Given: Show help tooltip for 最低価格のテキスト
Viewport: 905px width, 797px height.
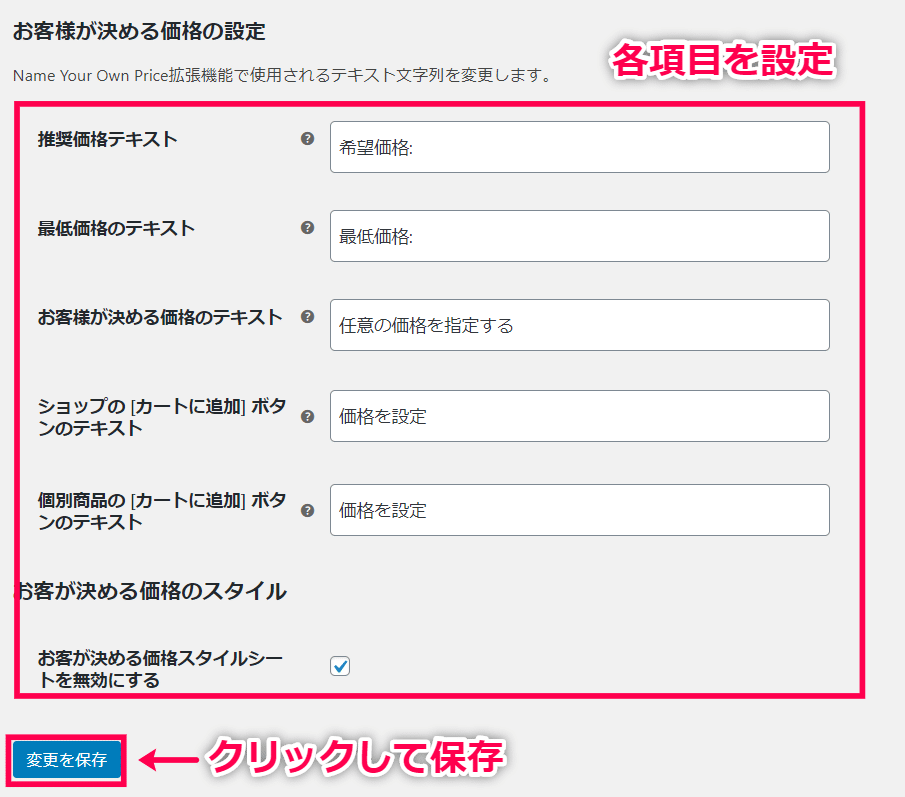Looking at the screenshot, I should pyautogui.click(x=308, y=227).
